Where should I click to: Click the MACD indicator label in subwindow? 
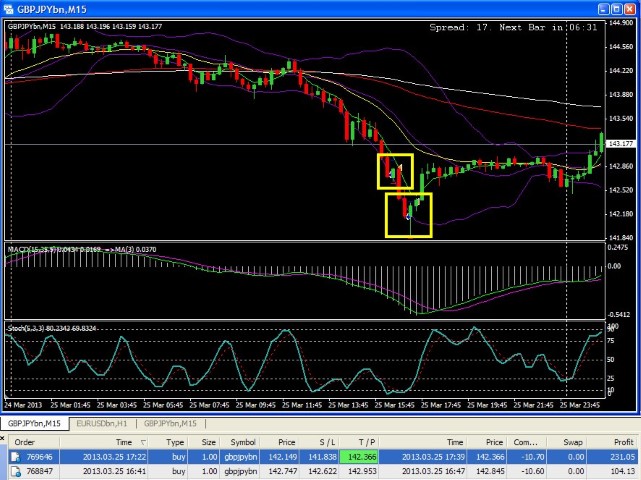pos(82,249)
